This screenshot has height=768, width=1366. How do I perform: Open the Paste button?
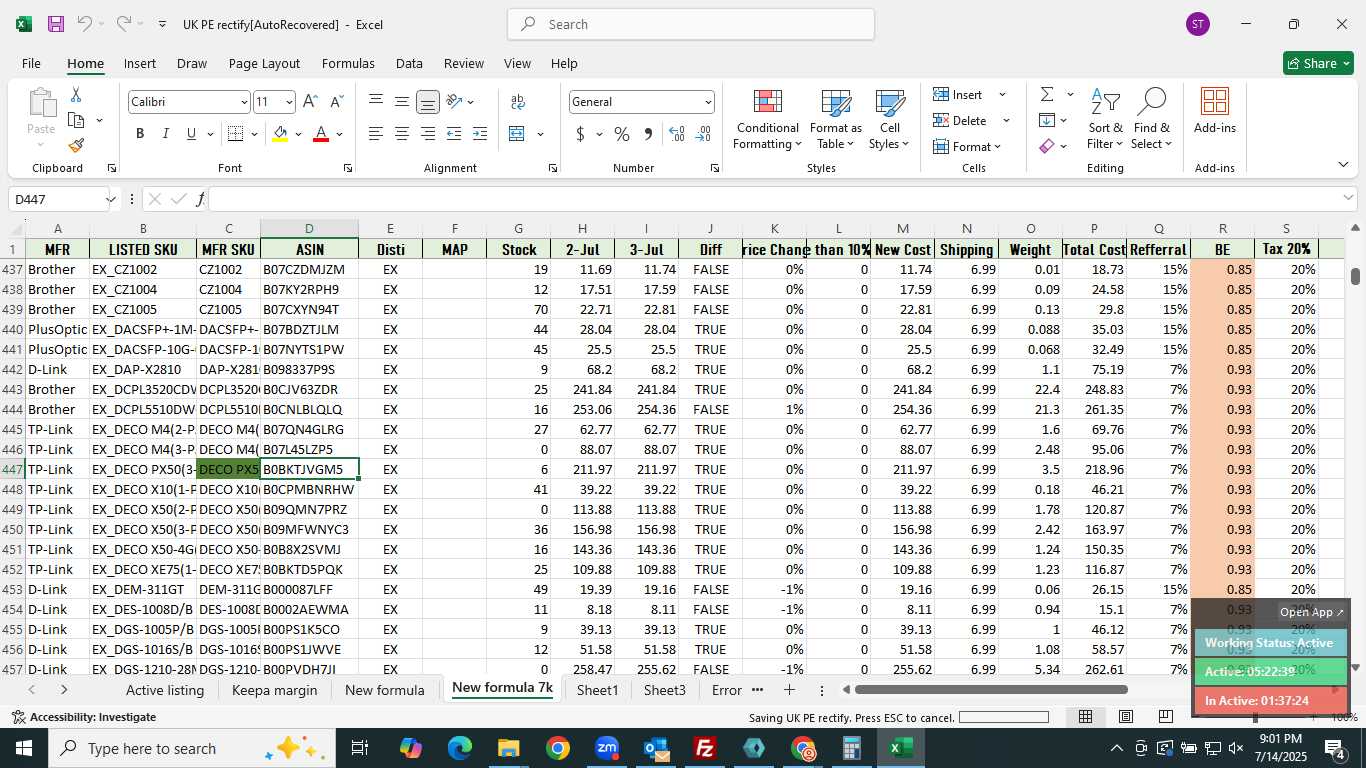point(41,116)
